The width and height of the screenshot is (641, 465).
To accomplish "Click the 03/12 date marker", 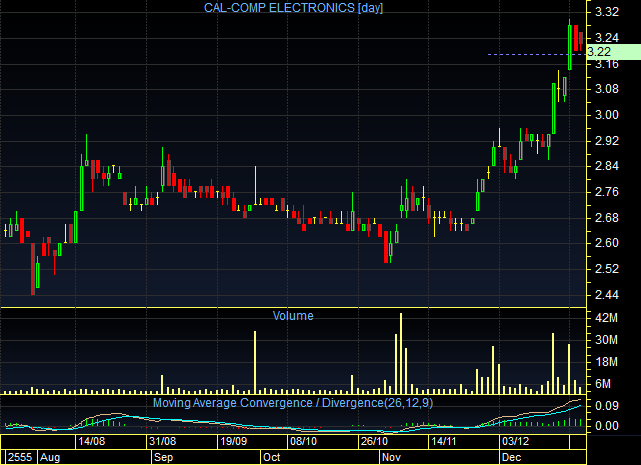I will 515,441.
